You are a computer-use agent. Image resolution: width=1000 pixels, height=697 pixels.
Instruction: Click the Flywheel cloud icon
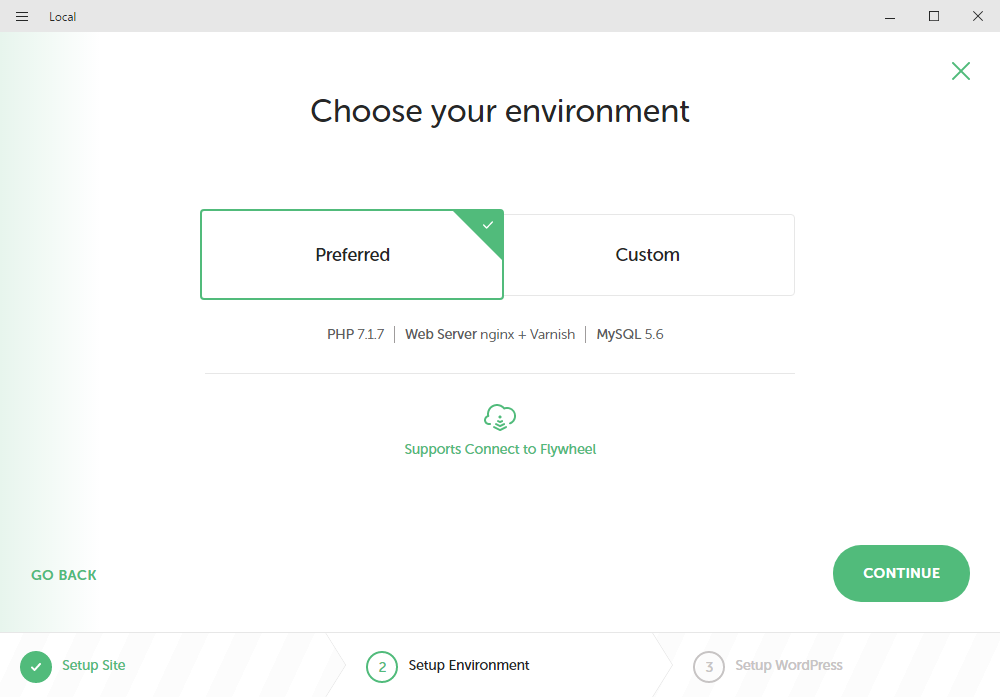coord(500,417)
